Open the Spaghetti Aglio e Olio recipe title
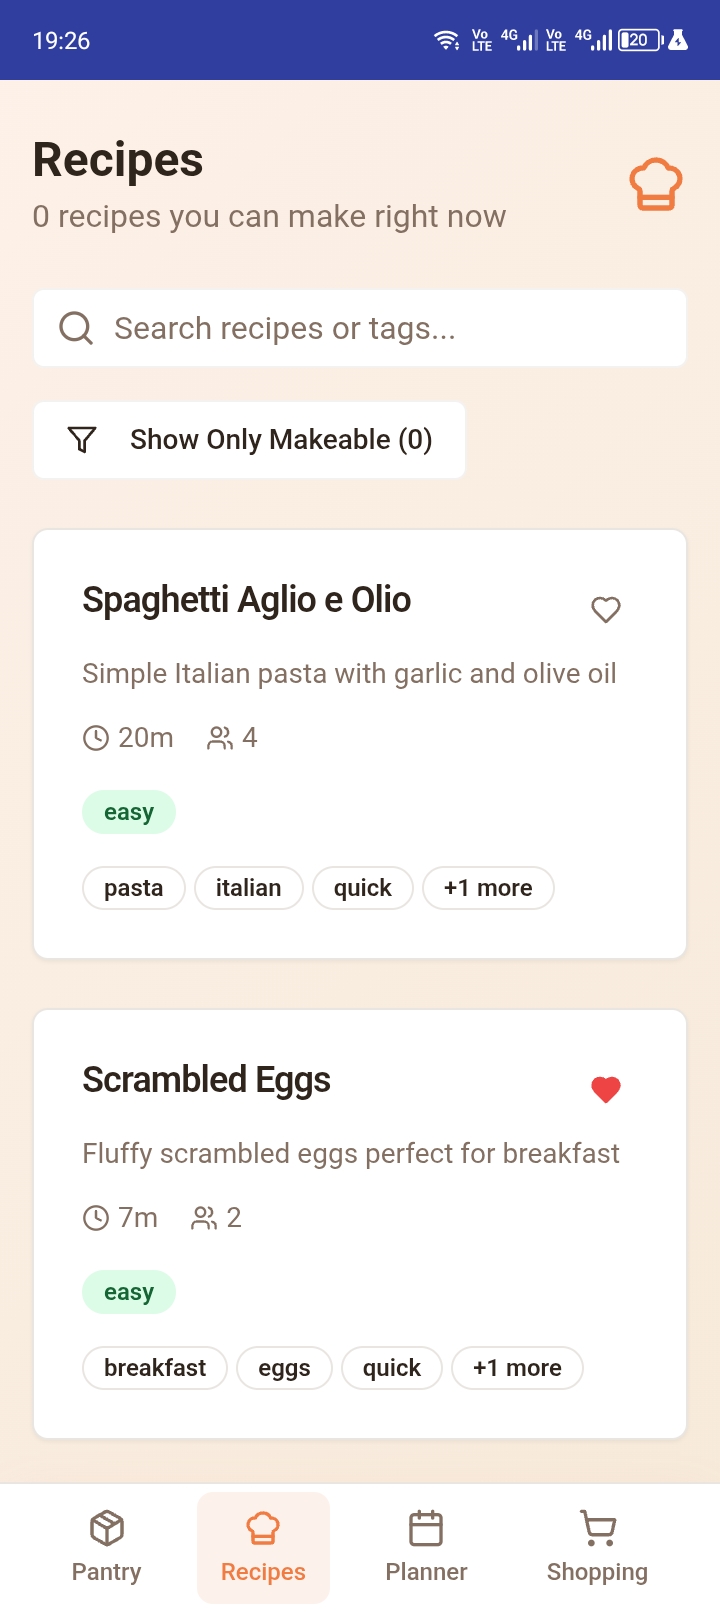This screenshot has height=1612, width=720. click(x=246, y=600)
